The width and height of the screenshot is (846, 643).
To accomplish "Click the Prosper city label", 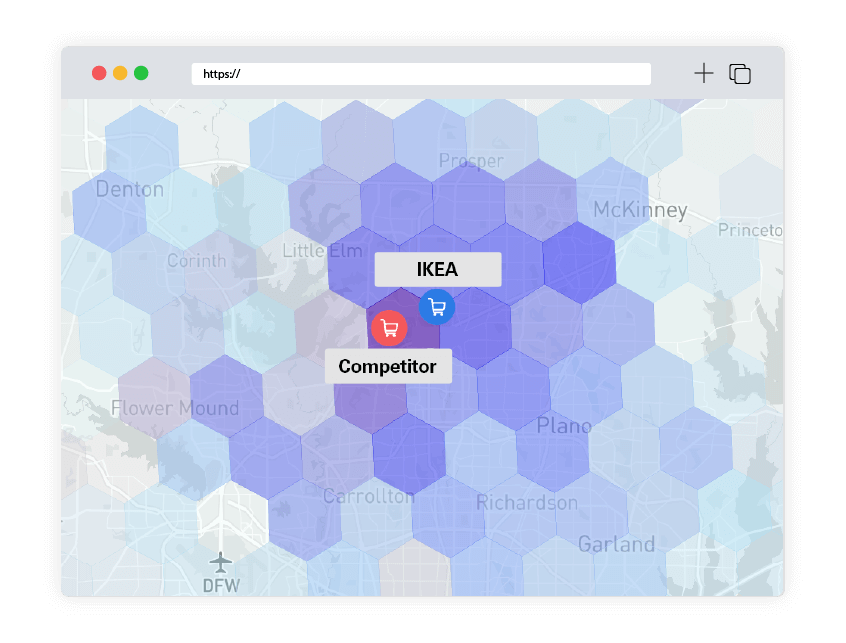I will point(471,161).
